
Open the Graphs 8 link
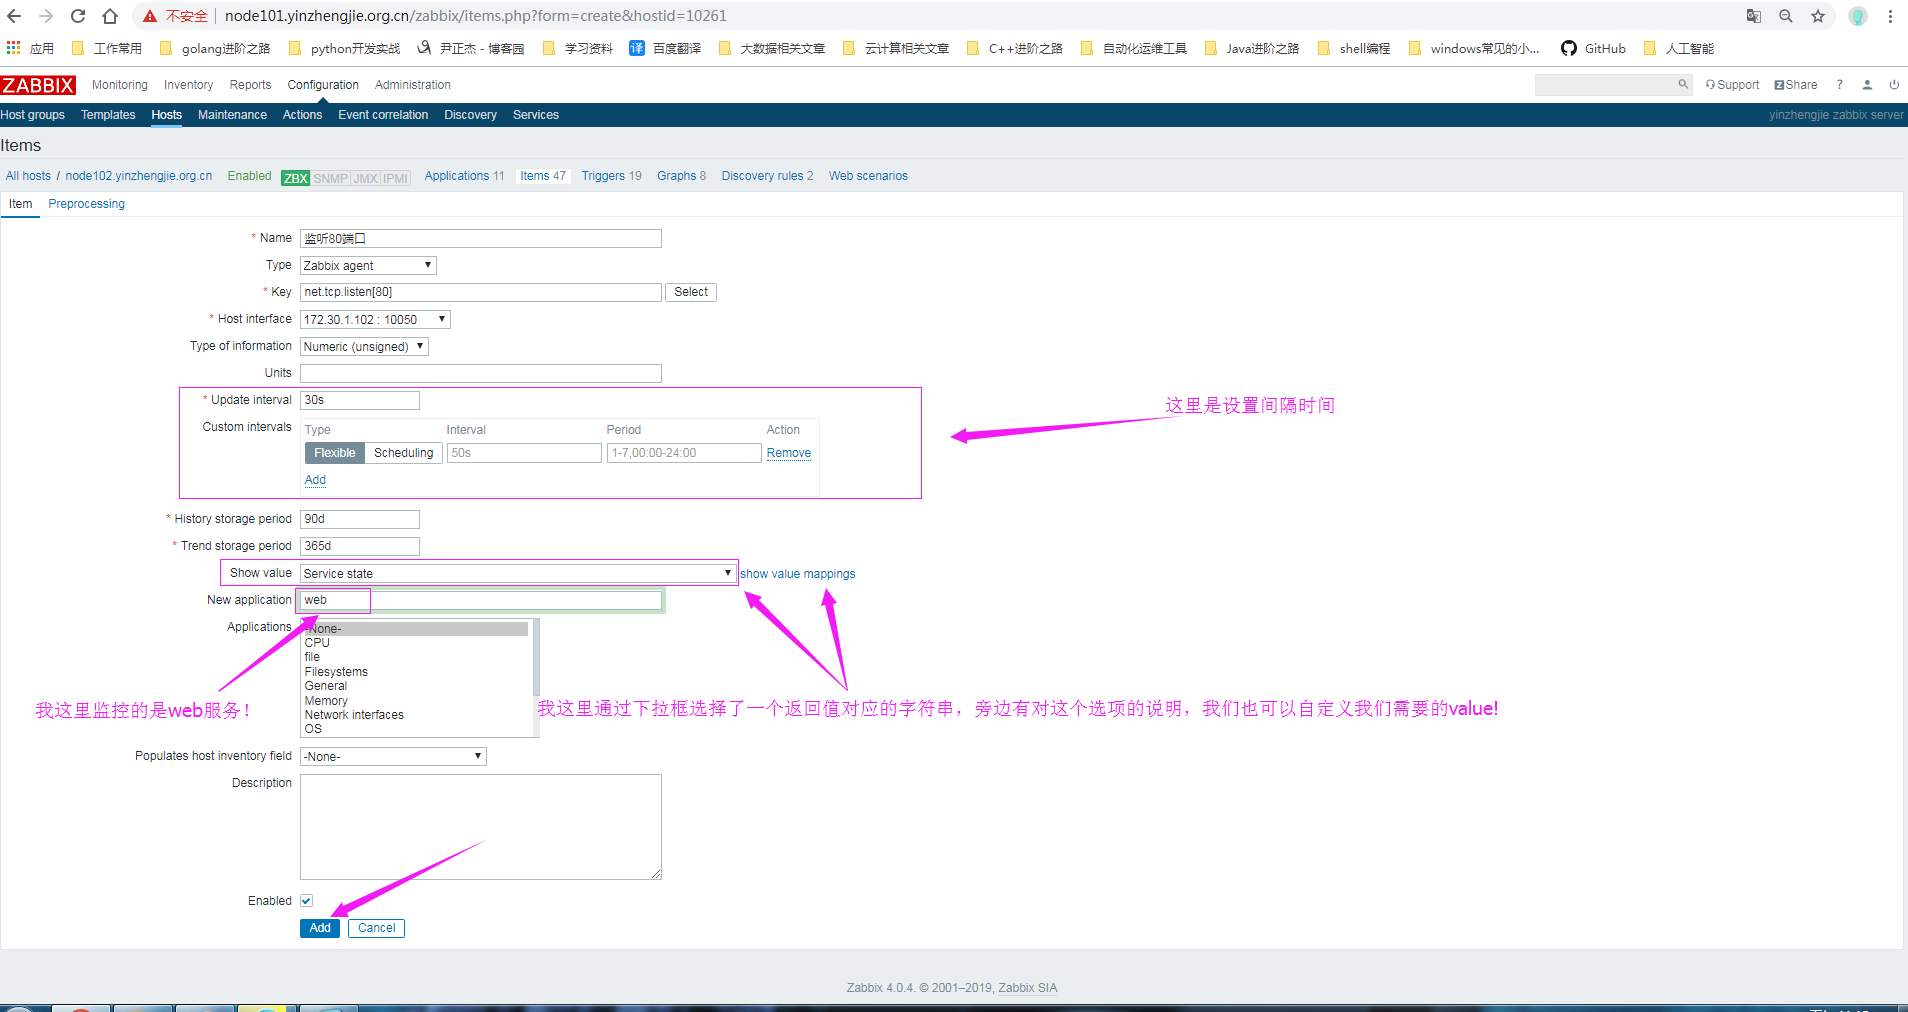[681, 176]
